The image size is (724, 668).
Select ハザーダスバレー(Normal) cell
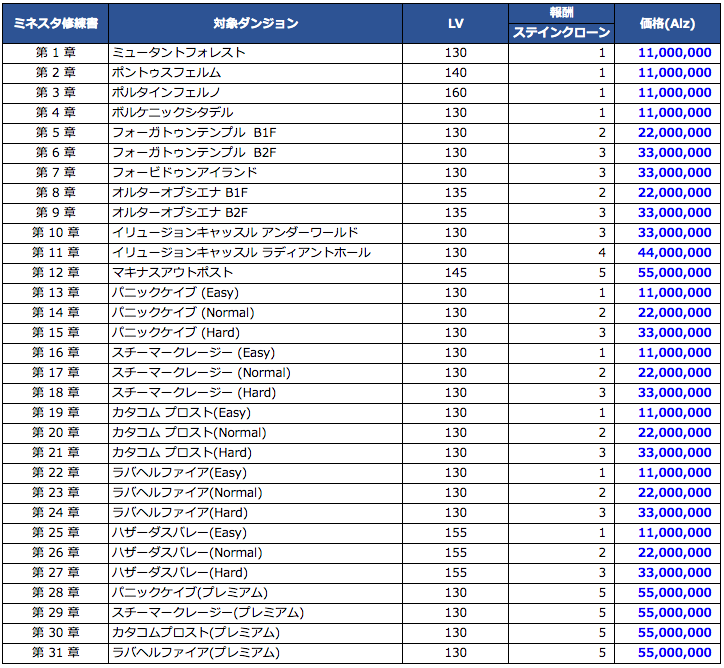click(x=255, y=553)
